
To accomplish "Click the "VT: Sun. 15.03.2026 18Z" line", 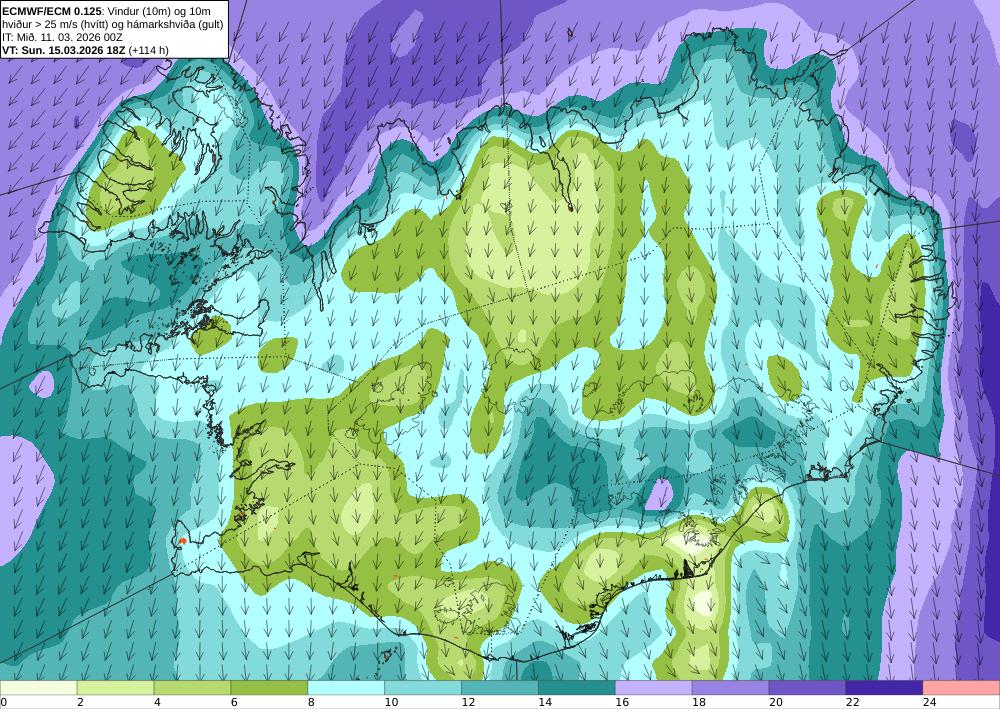I will (x=64, y=50).
